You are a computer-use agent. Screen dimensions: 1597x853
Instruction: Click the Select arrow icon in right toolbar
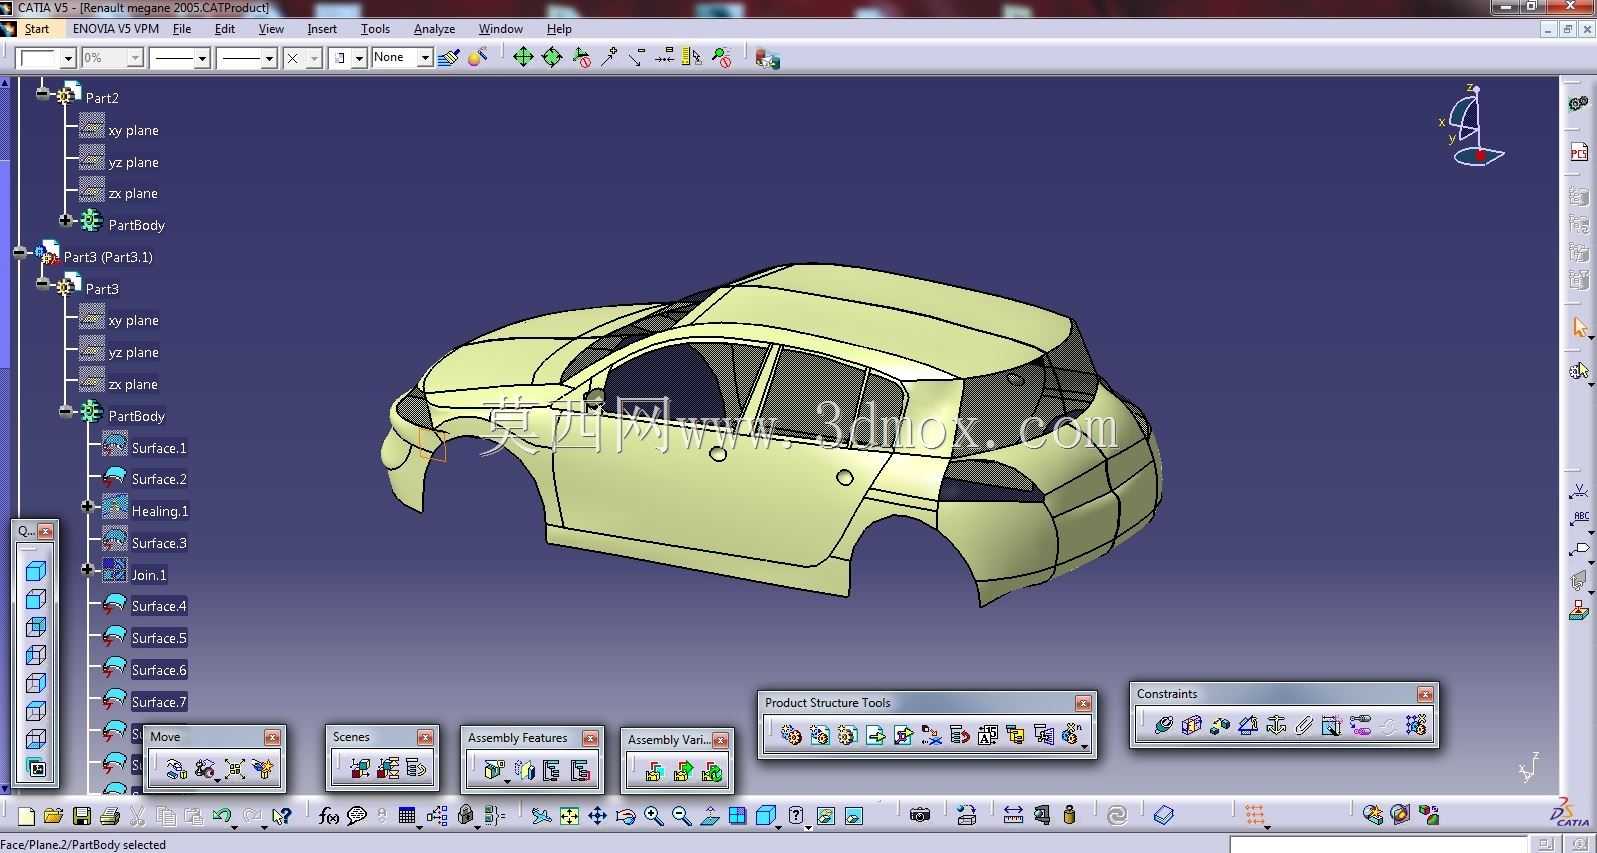click(1579, 327)
